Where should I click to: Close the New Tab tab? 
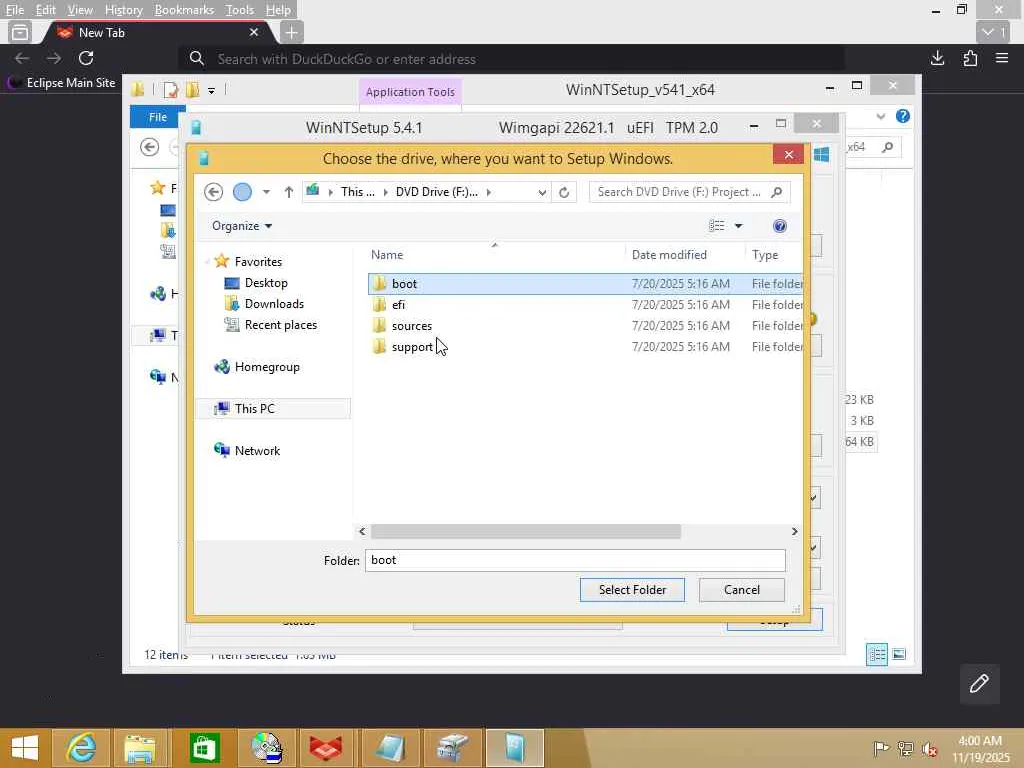coord(254,32)
